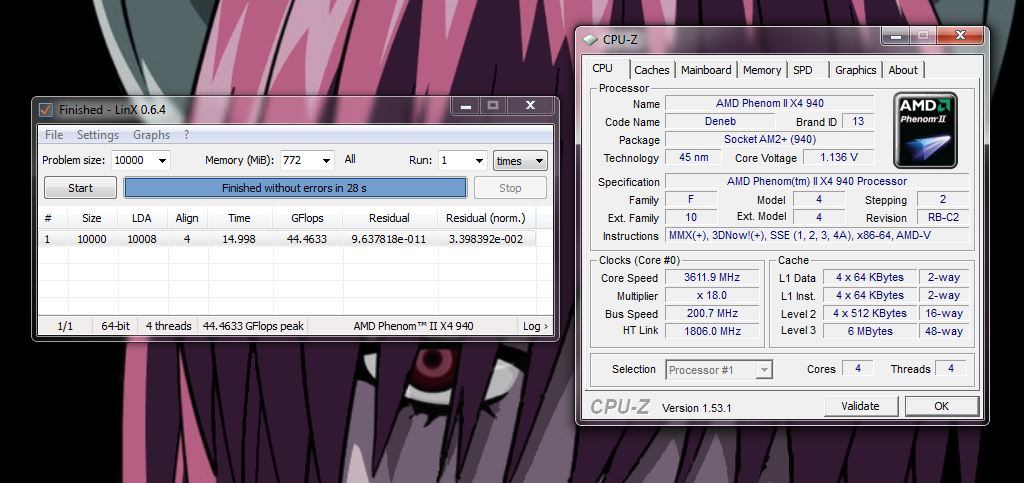The image size is (1024, 483).
Task: Click the 64-bit status bar entry
Action: [116, 326]
